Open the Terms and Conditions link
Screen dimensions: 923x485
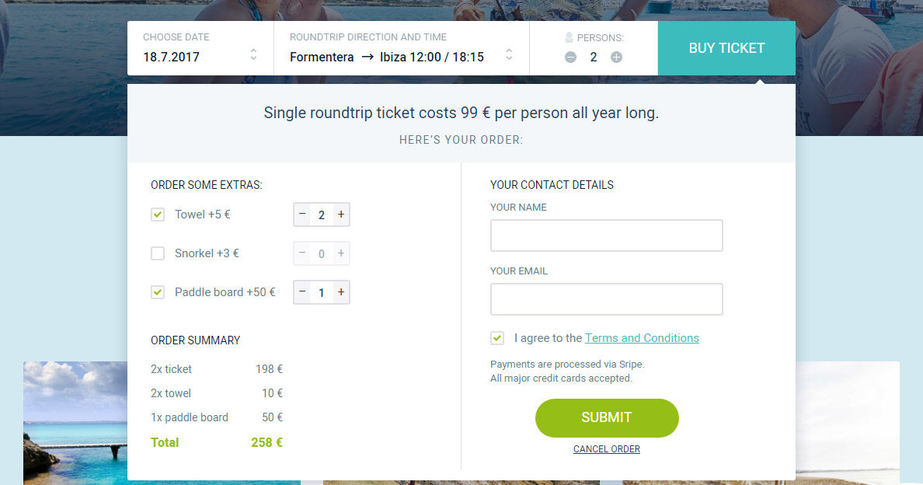642,338
